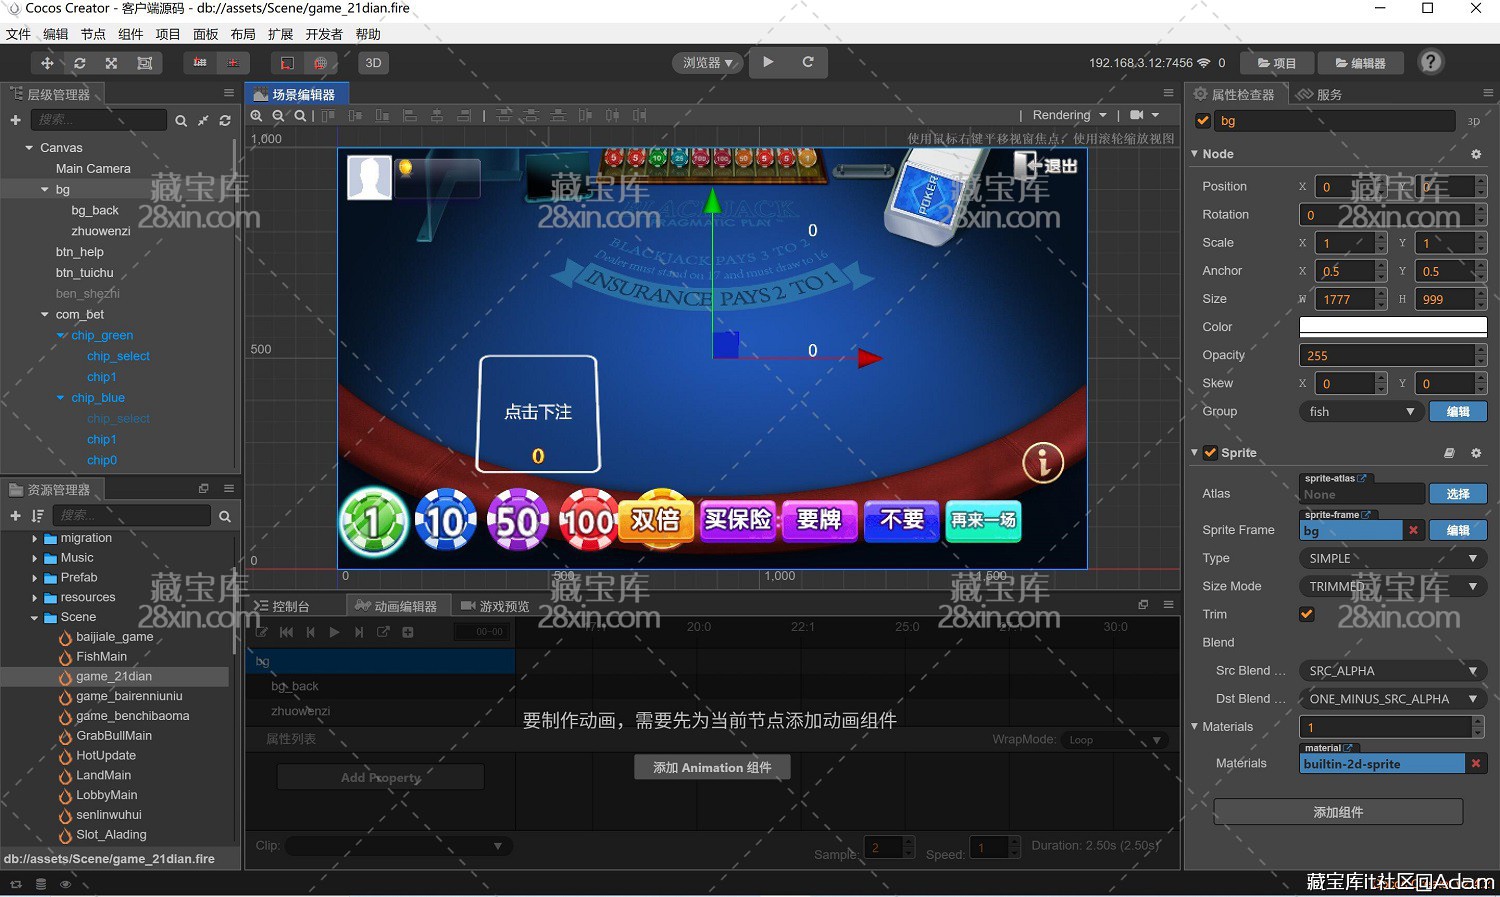The image size is (1500, 897).
Task: Open the 节点 menu
Action: pyautogui.click(x=93, y=34)
